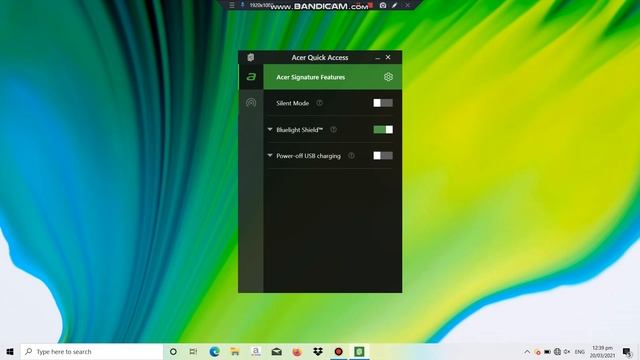Screen dimensions: 640x360
Task: Click the taskbar search box
Action: [92, 351]
